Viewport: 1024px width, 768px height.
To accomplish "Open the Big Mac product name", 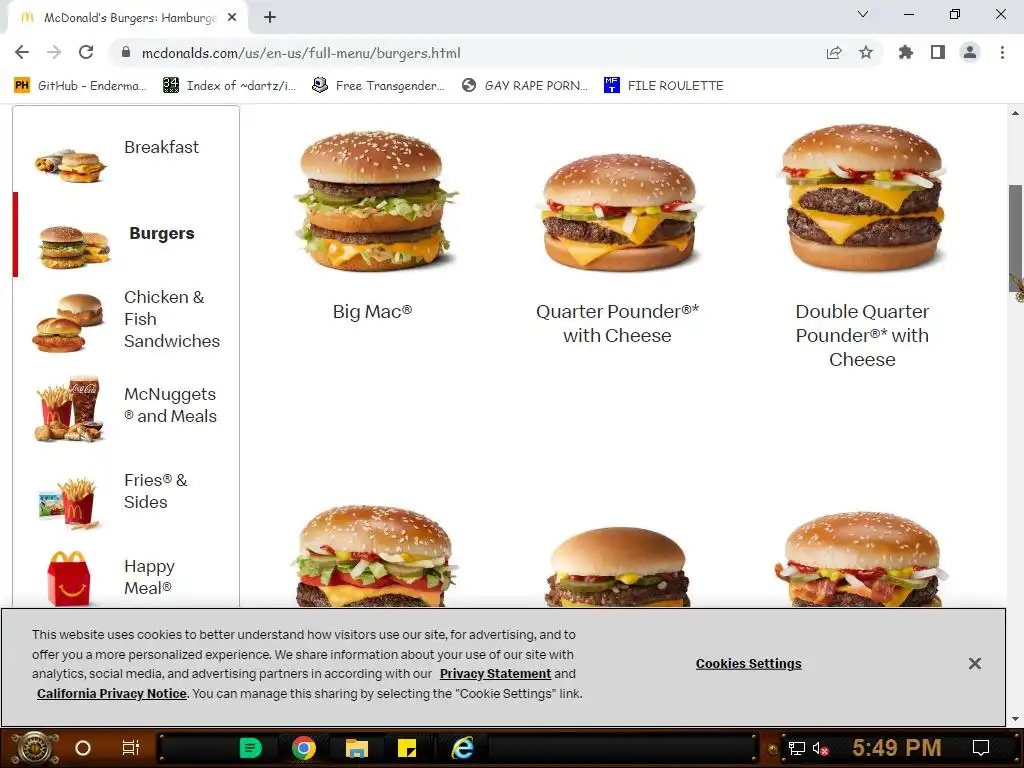I will click(x=372, y=312).
